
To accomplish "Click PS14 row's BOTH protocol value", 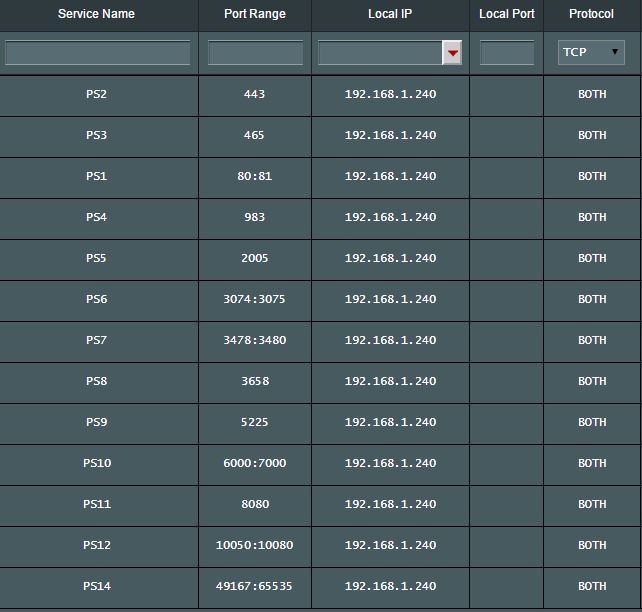I will (x=592, y=586).
